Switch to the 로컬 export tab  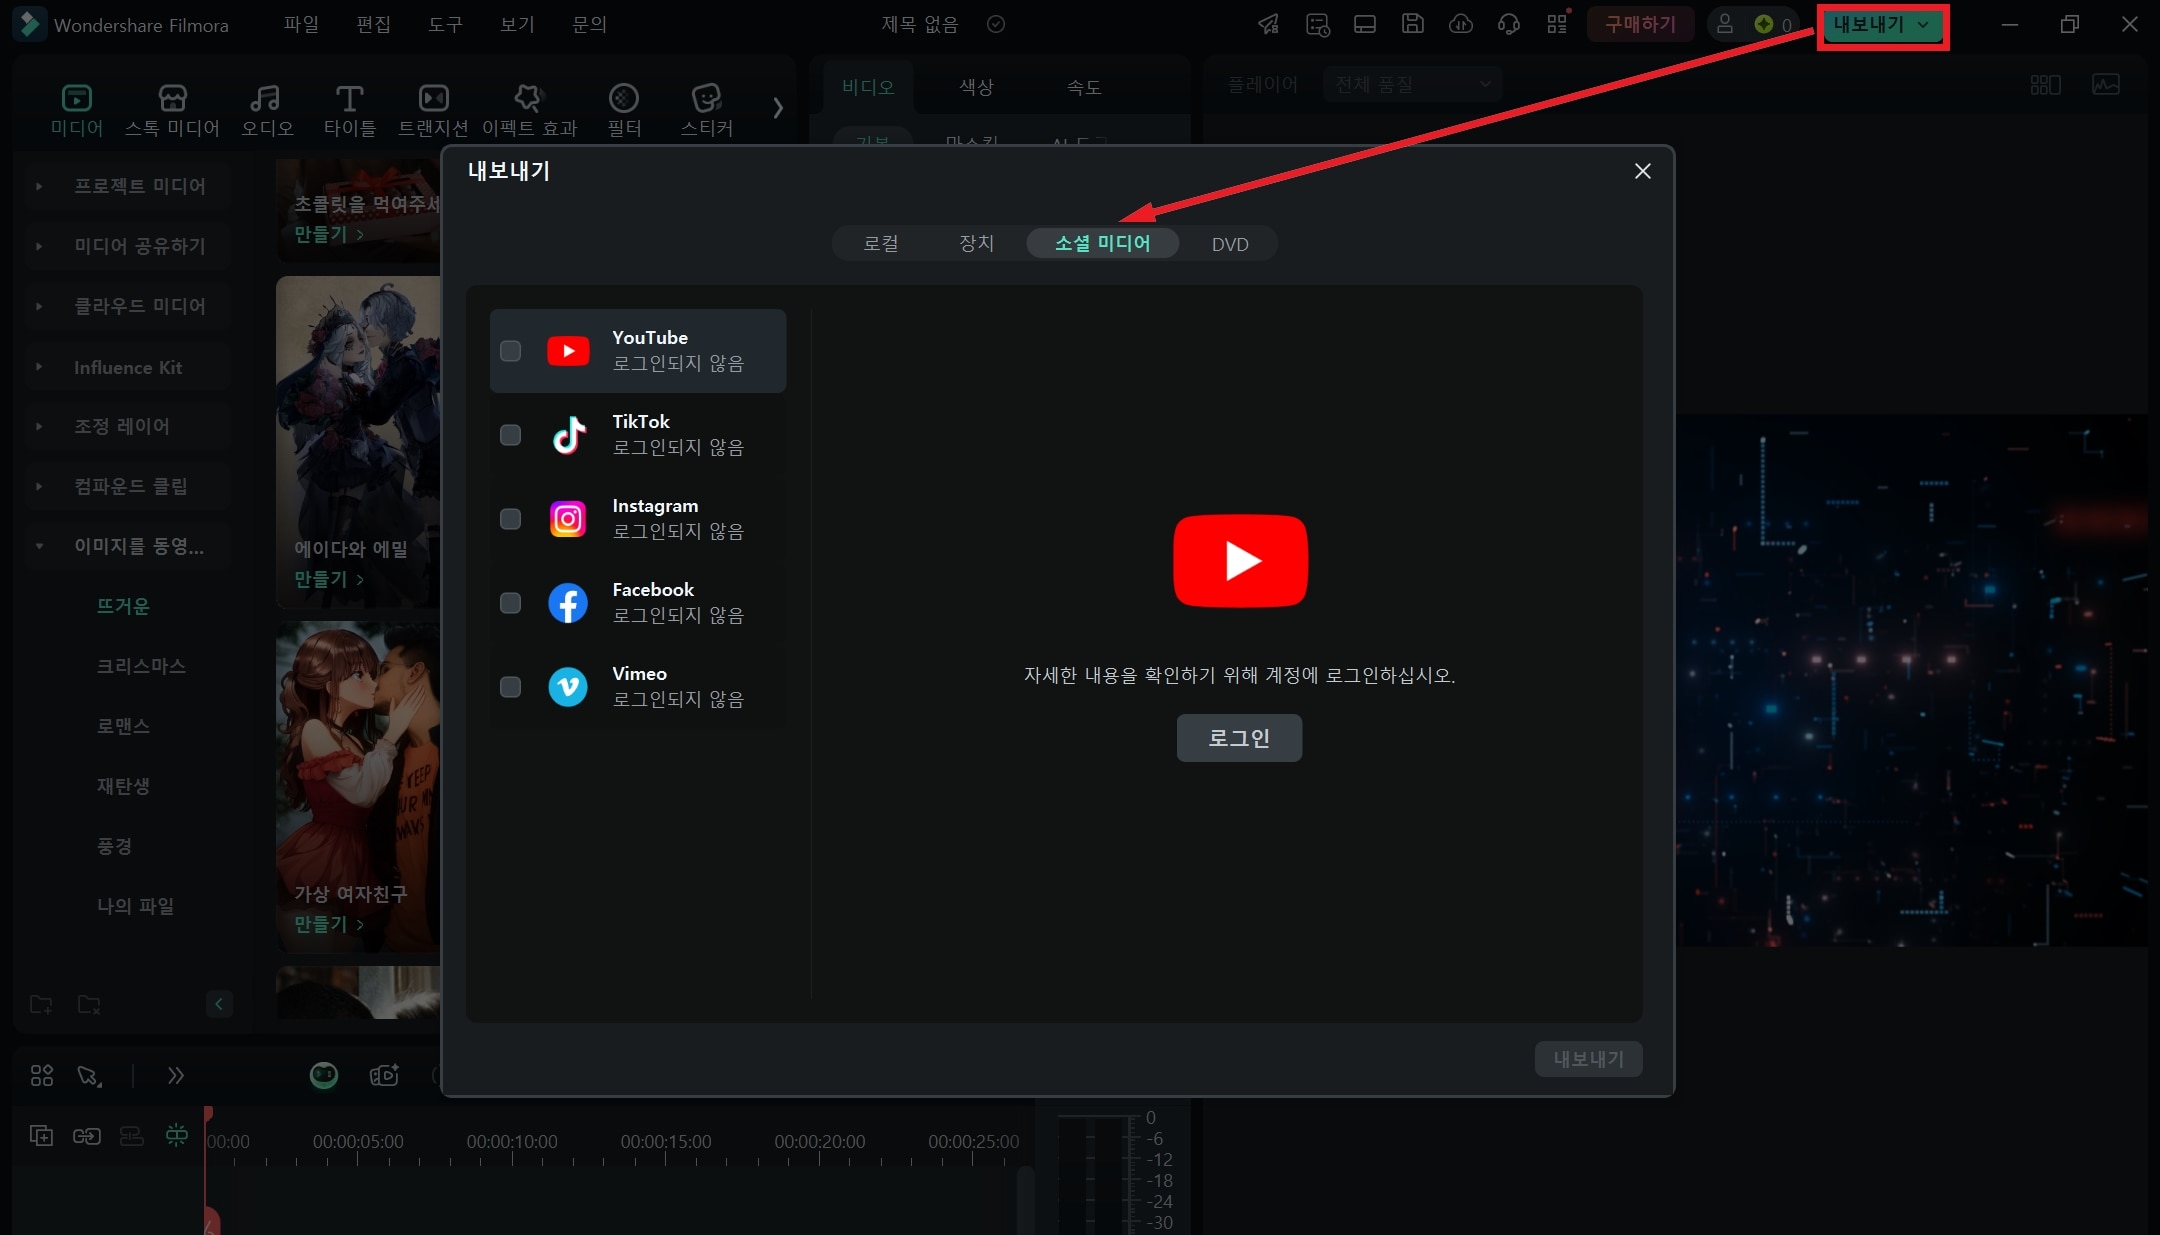click(x=881, y=244)
